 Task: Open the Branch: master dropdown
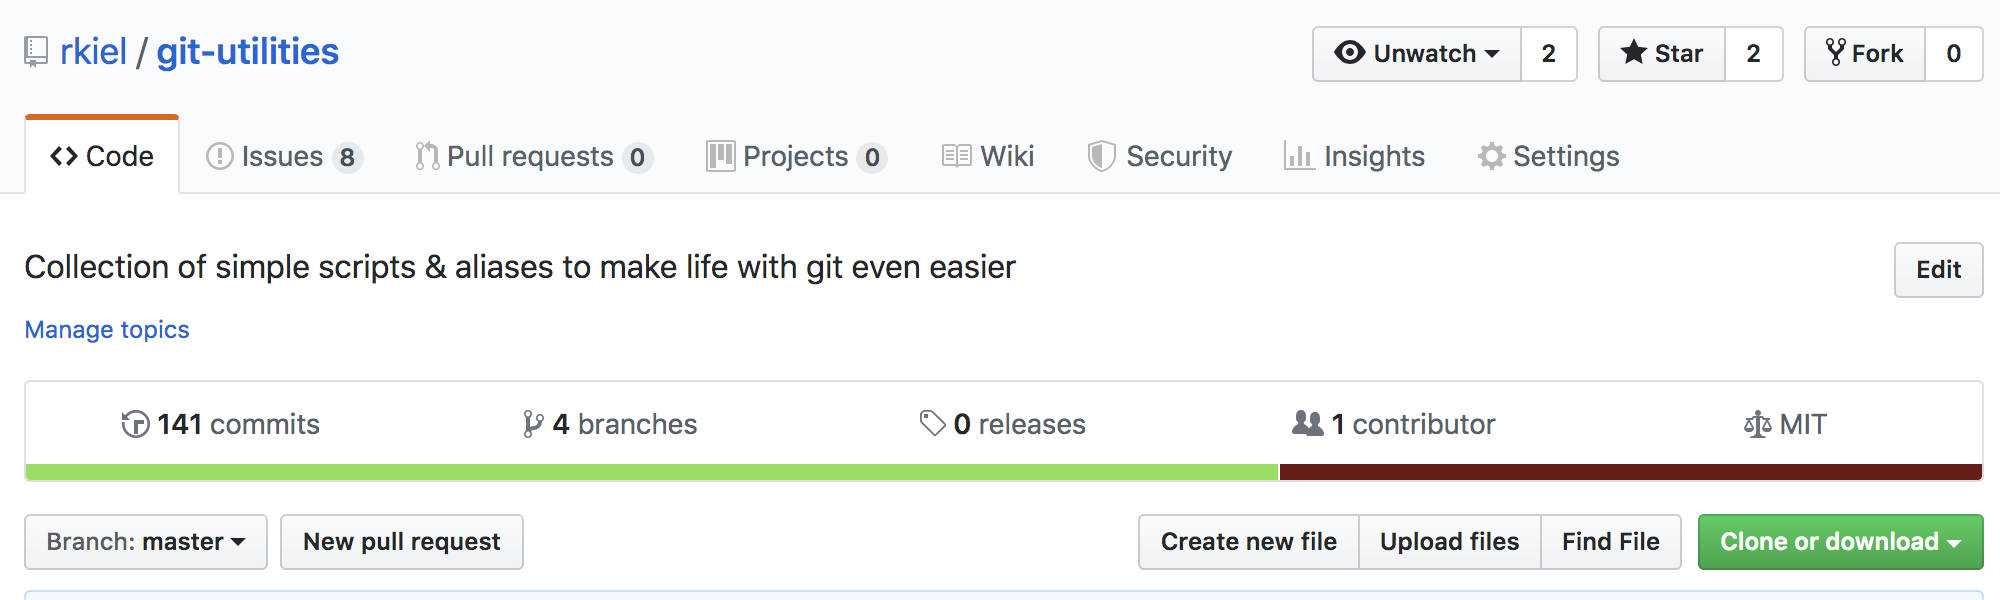pos(146,542)
